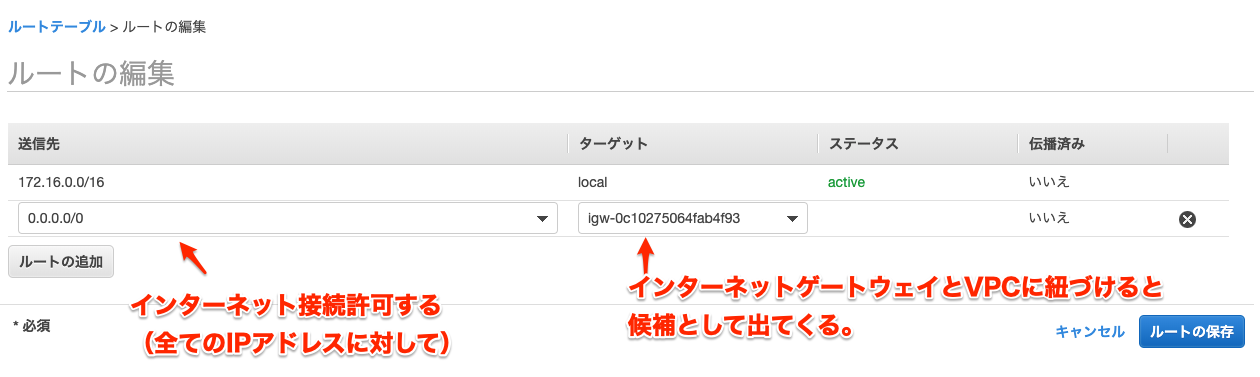Click the ターゲット column header
1260x377 pixels.
(x=613, y=144)
